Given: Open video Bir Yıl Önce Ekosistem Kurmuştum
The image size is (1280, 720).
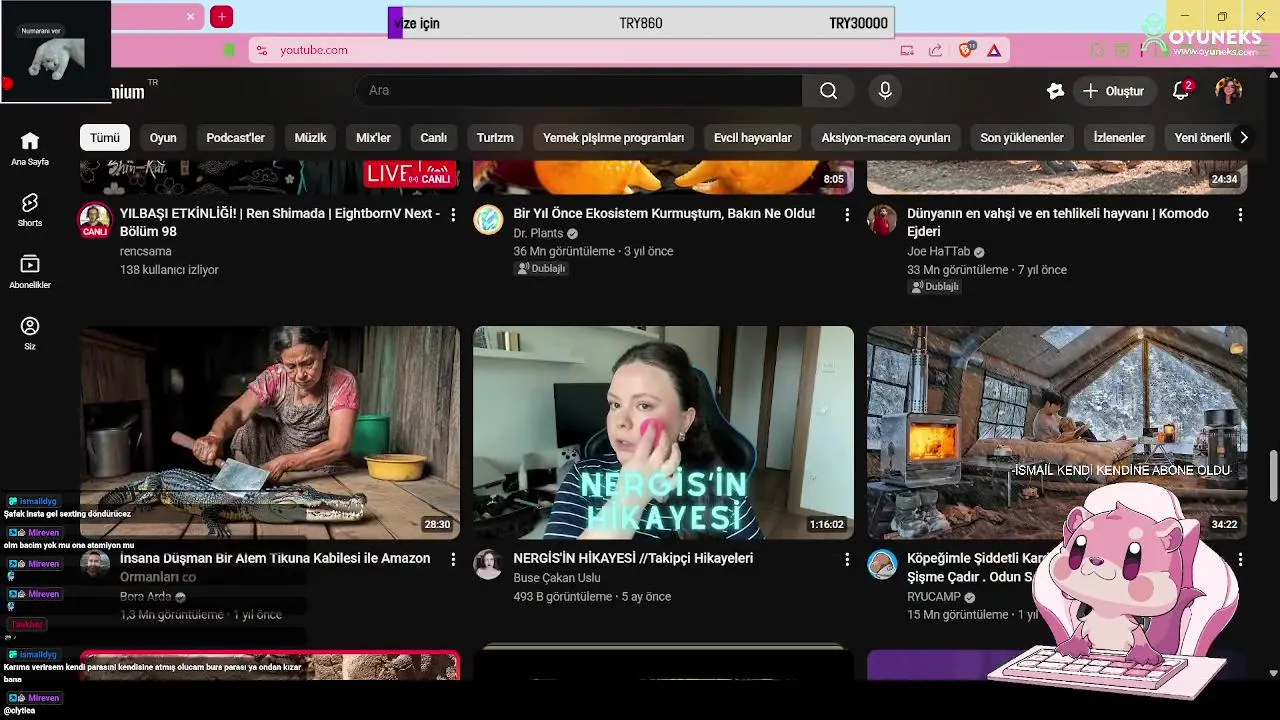Looking at the screenshot, I should tap(664, 214).
